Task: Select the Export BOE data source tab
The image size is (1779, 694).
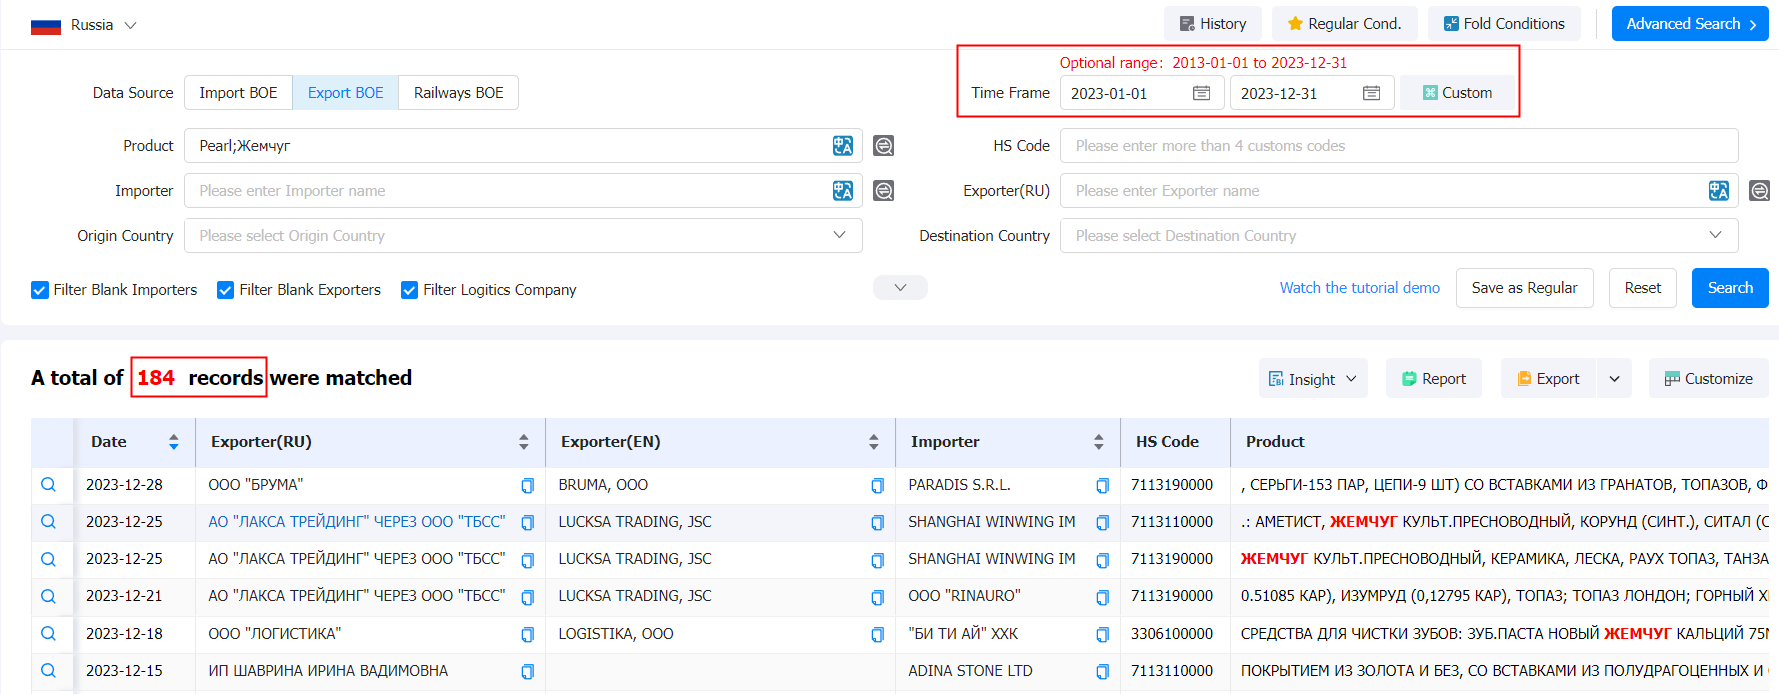Action: point(345,93)
